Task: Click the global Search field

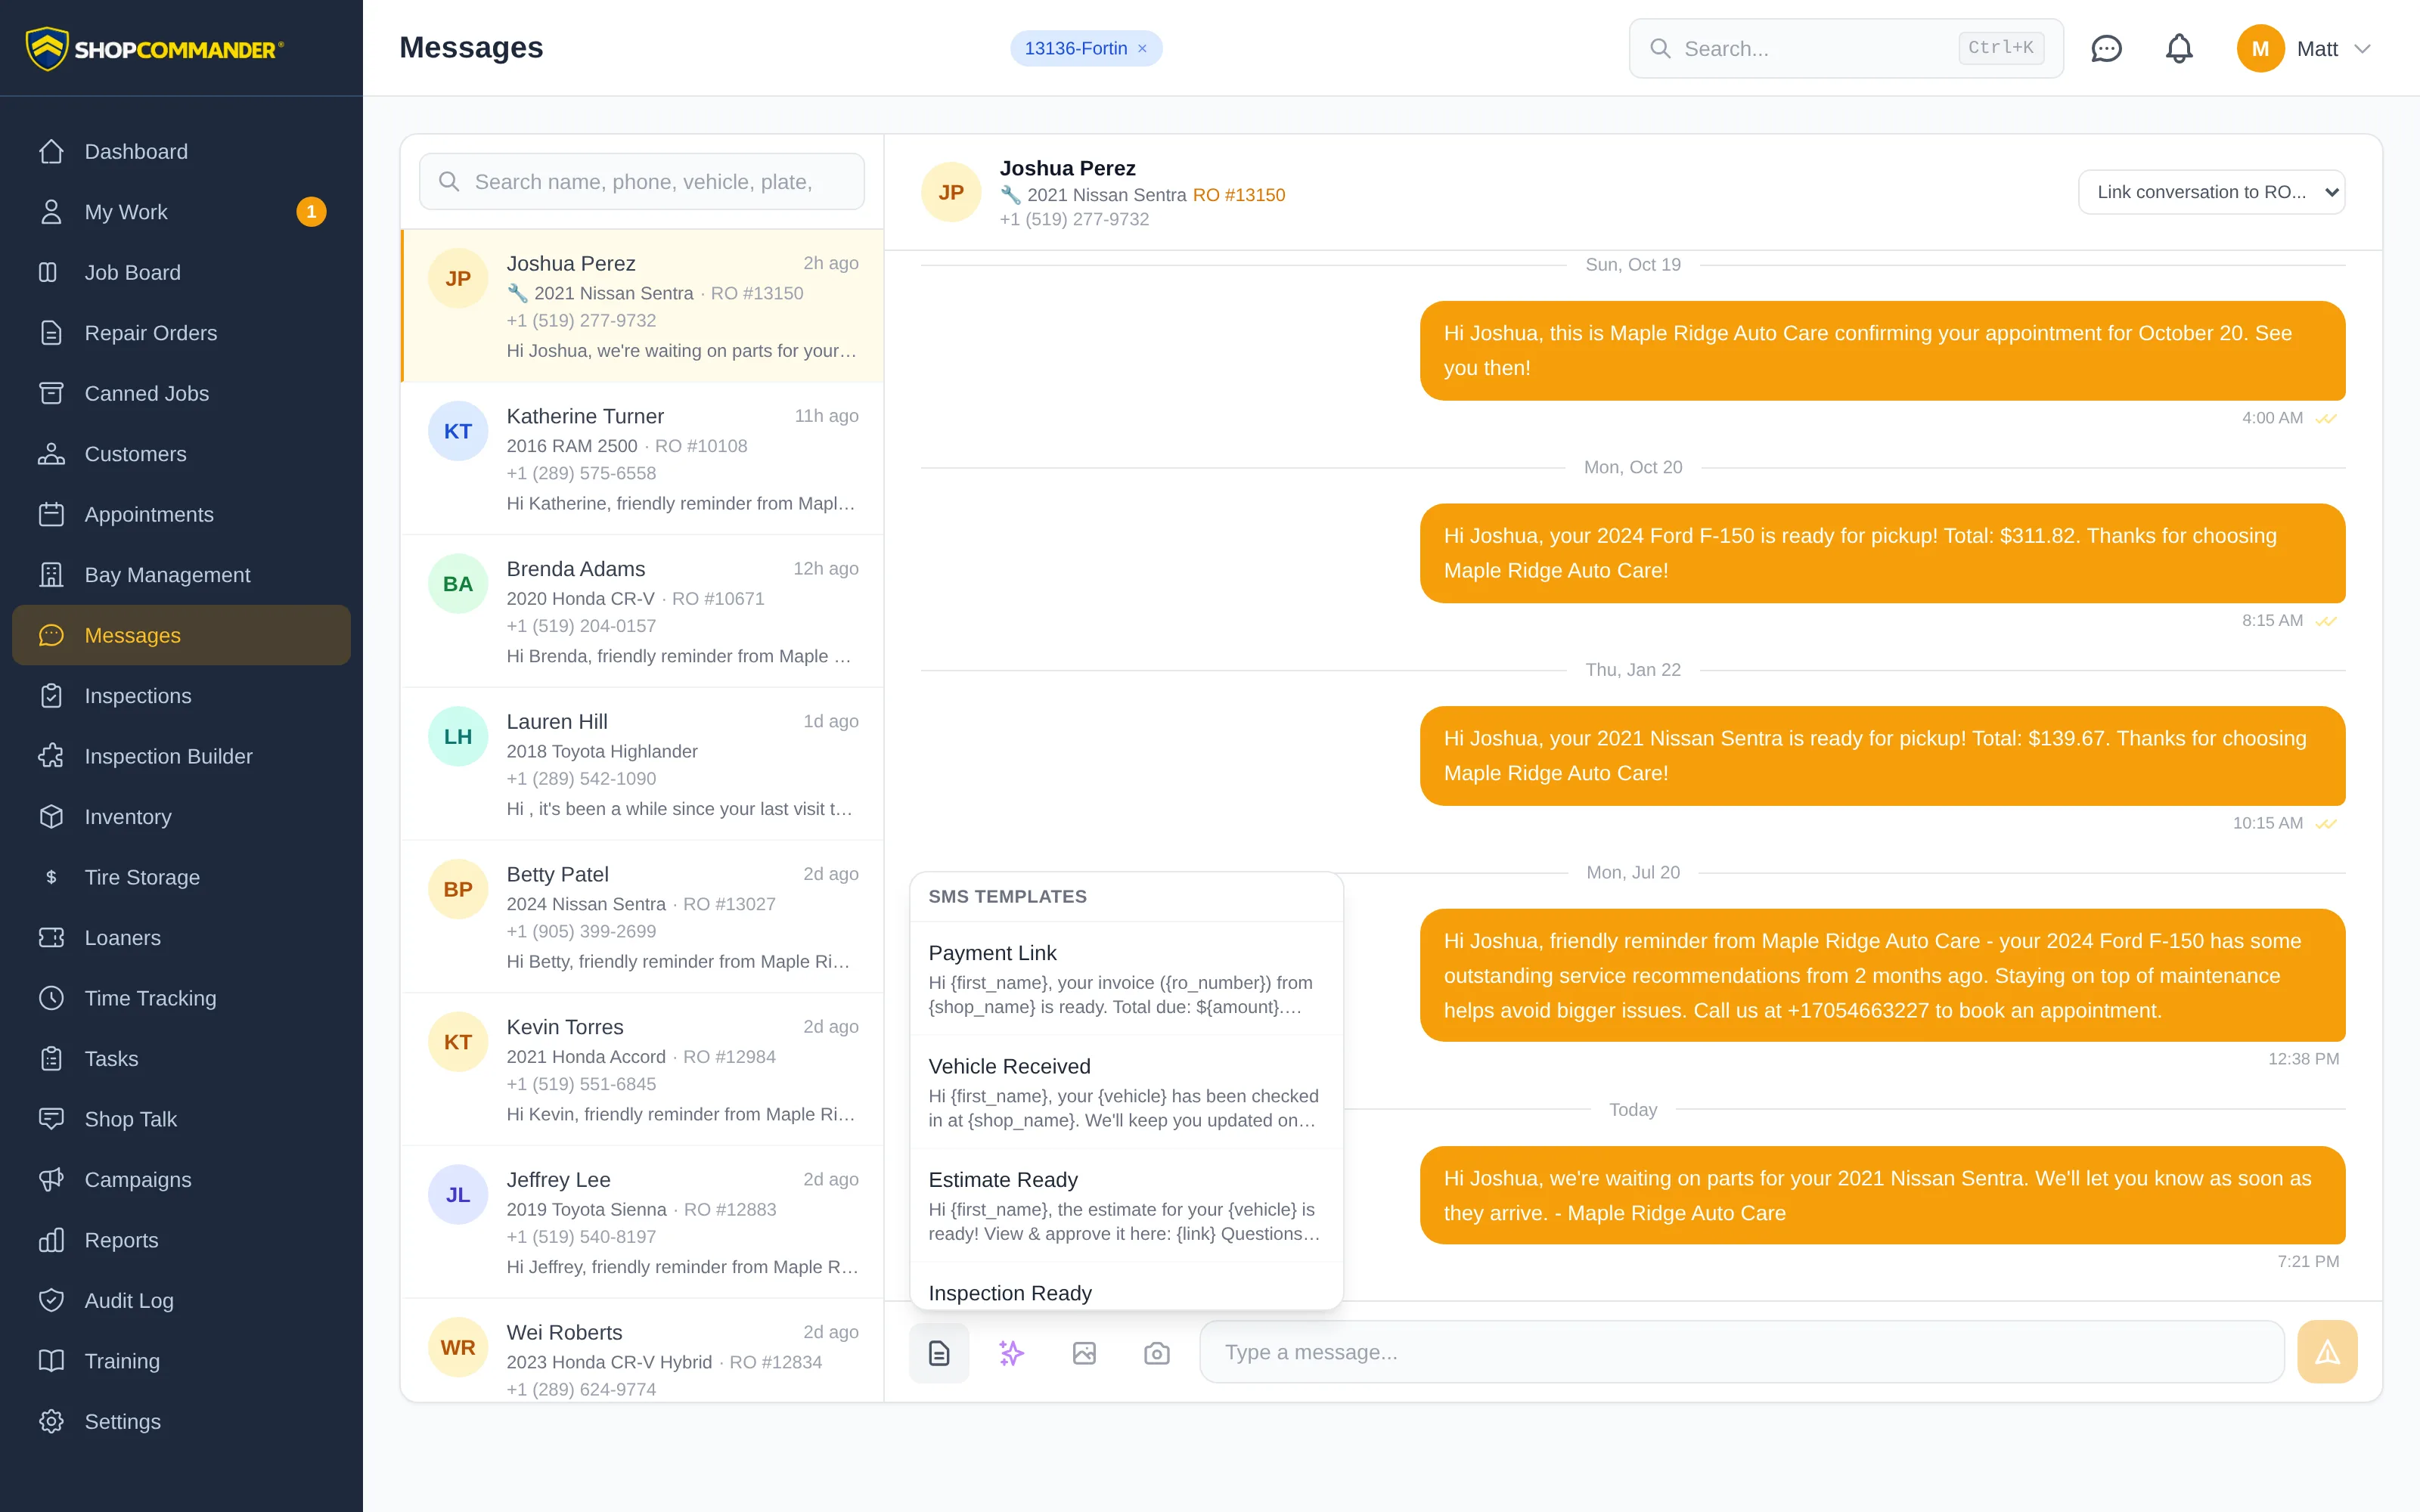Action: tap(1845, 48)
